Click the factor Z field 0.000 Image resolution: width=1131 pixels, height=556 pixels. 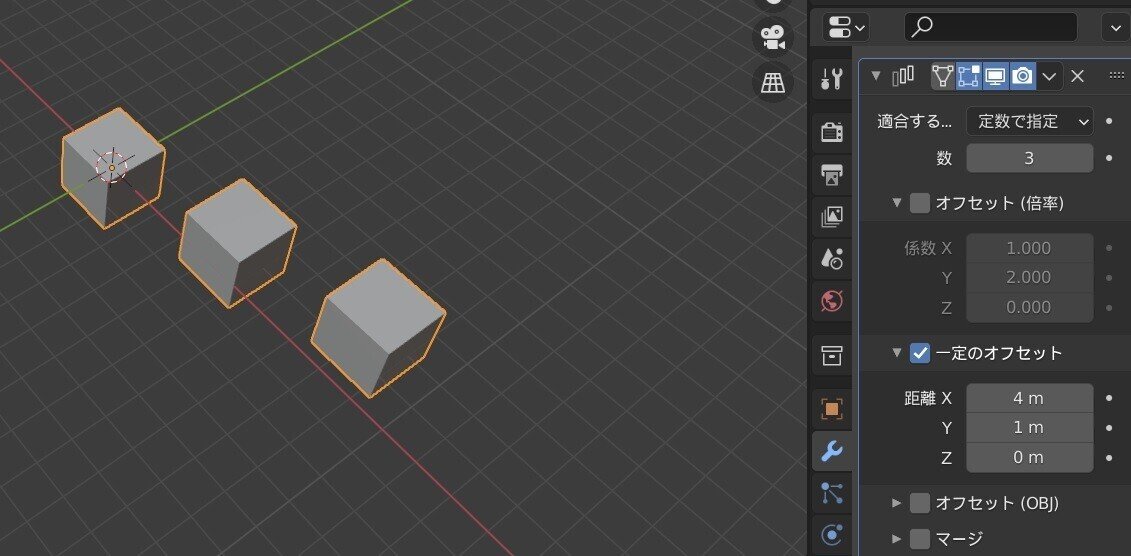coord(1029,307)
